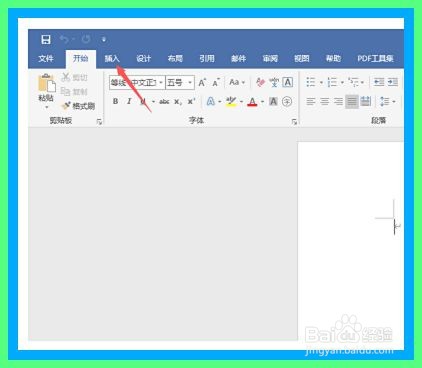Click the bullet list icon
The width and height of the screenshot is (422, 368).
311,82
